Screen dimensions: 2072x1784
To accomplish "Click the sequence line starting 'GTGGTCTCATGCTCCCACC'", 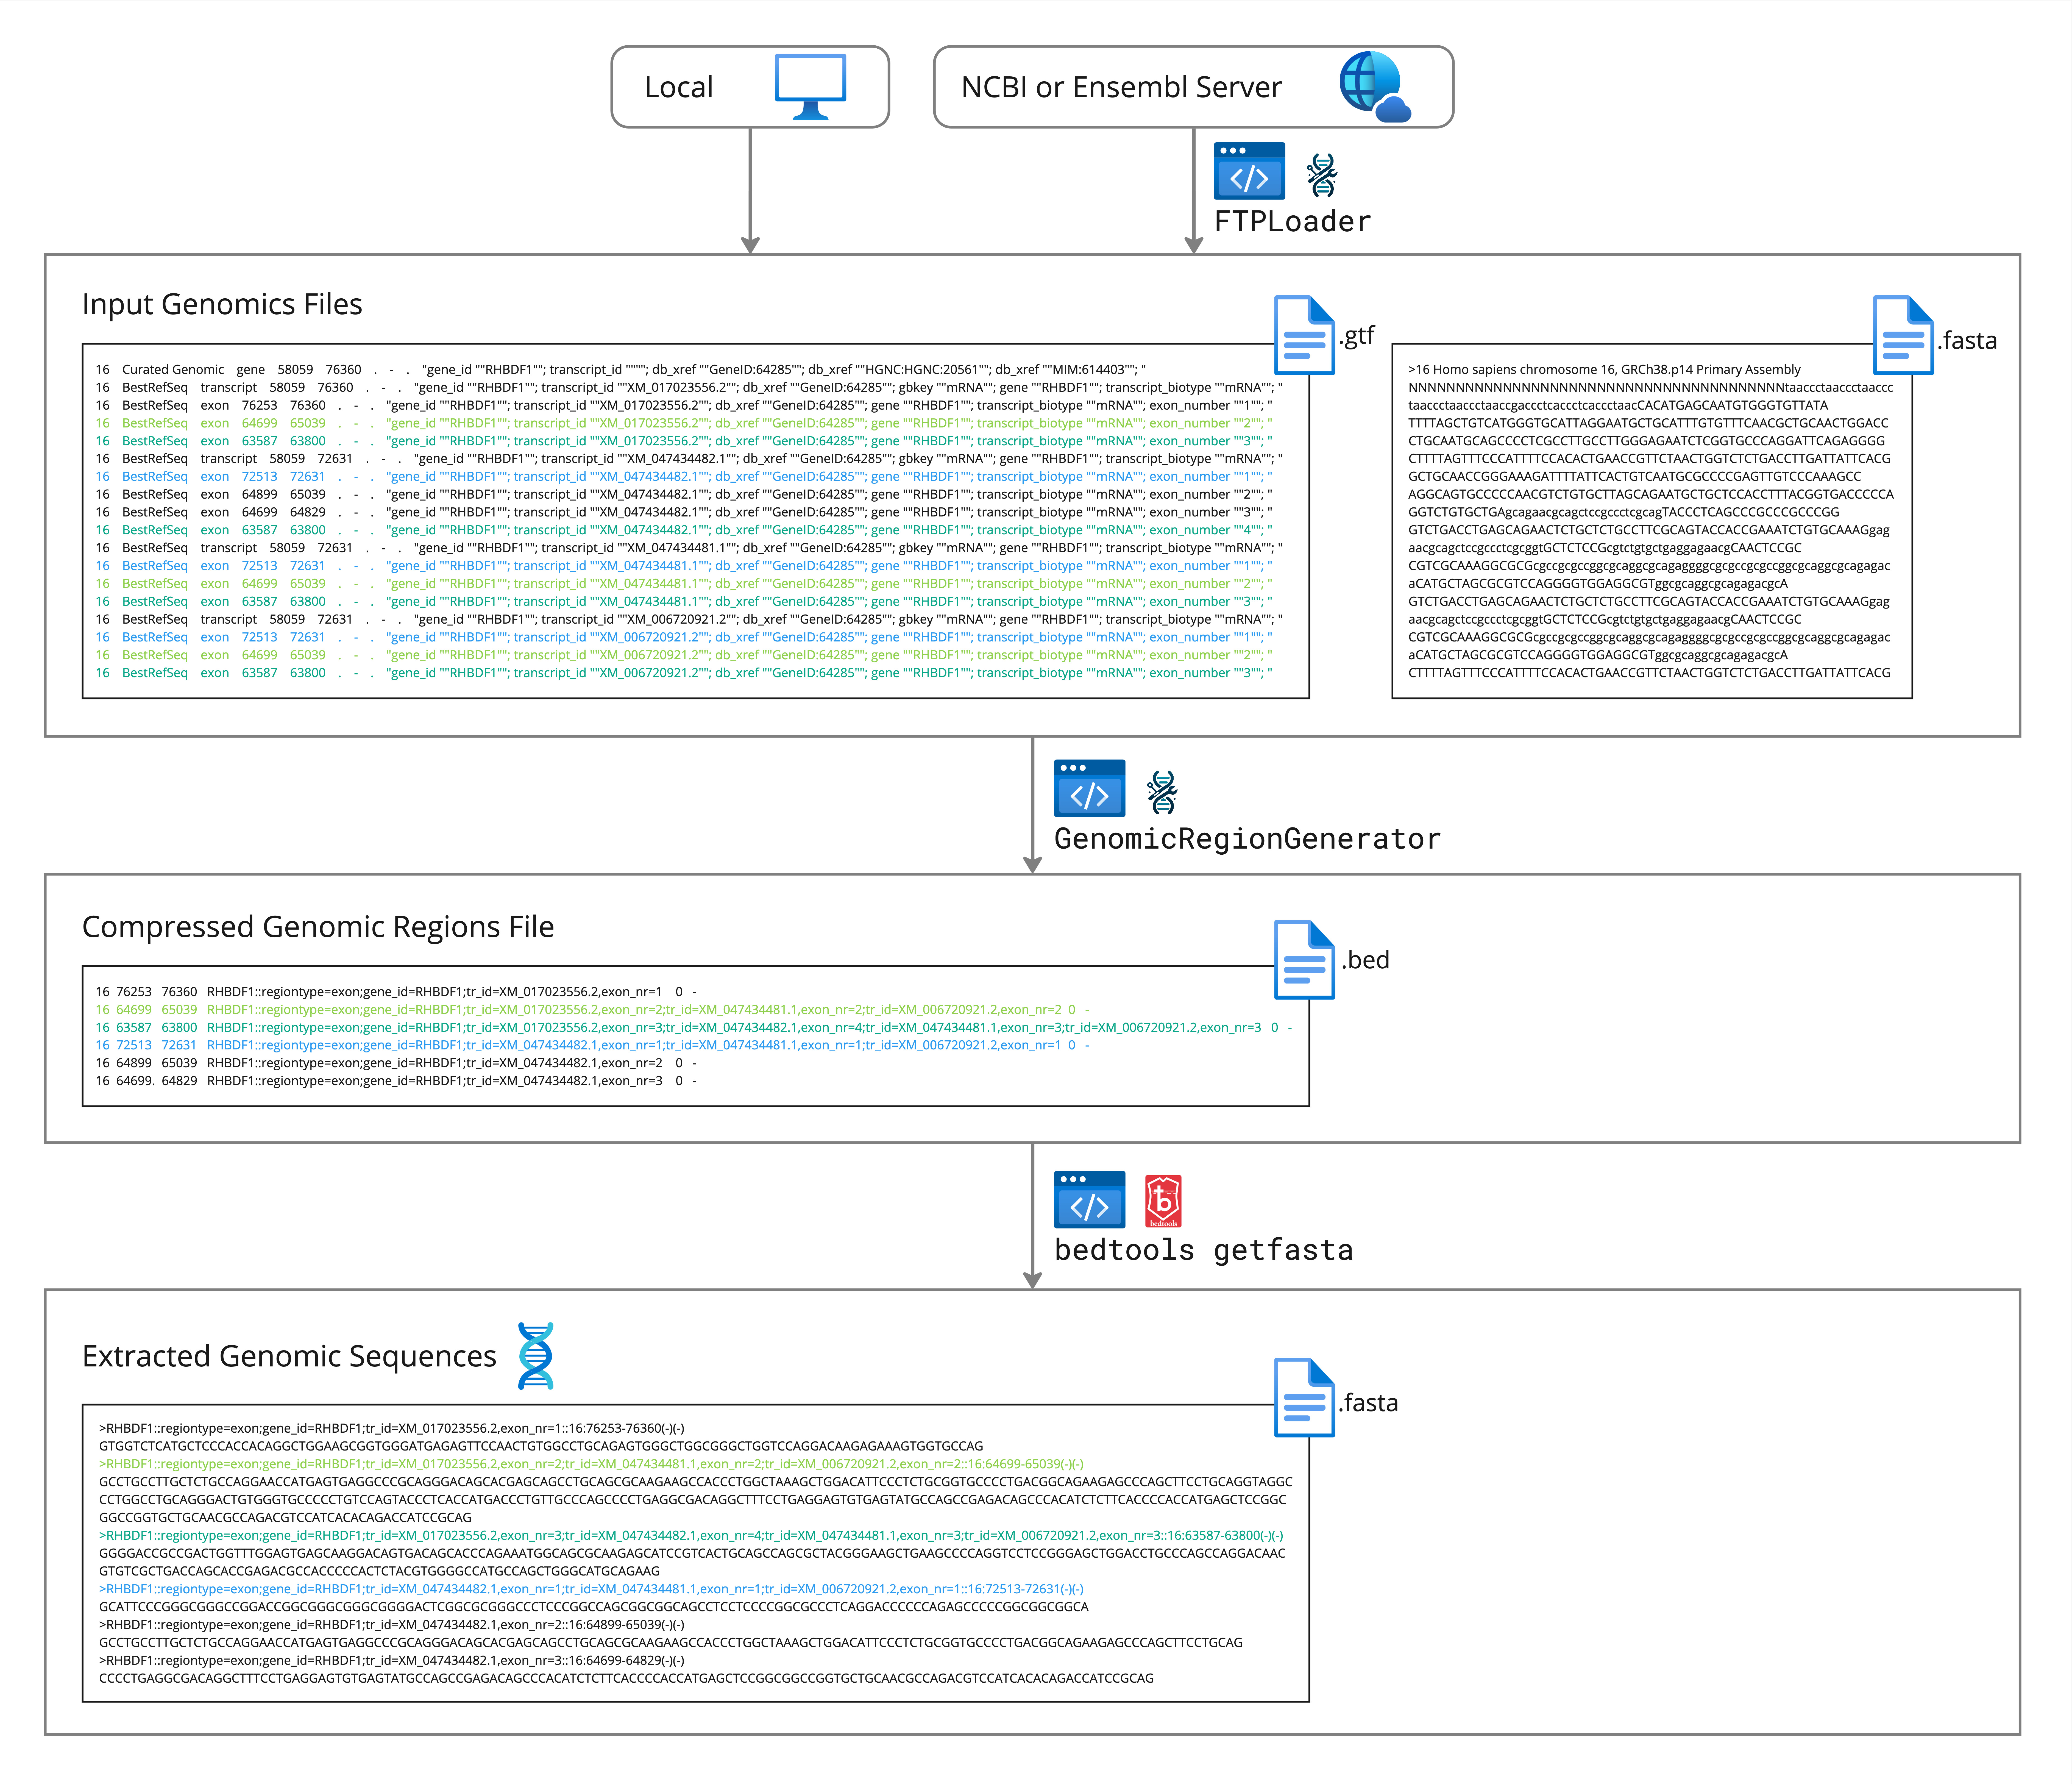I will point(541,1446).
